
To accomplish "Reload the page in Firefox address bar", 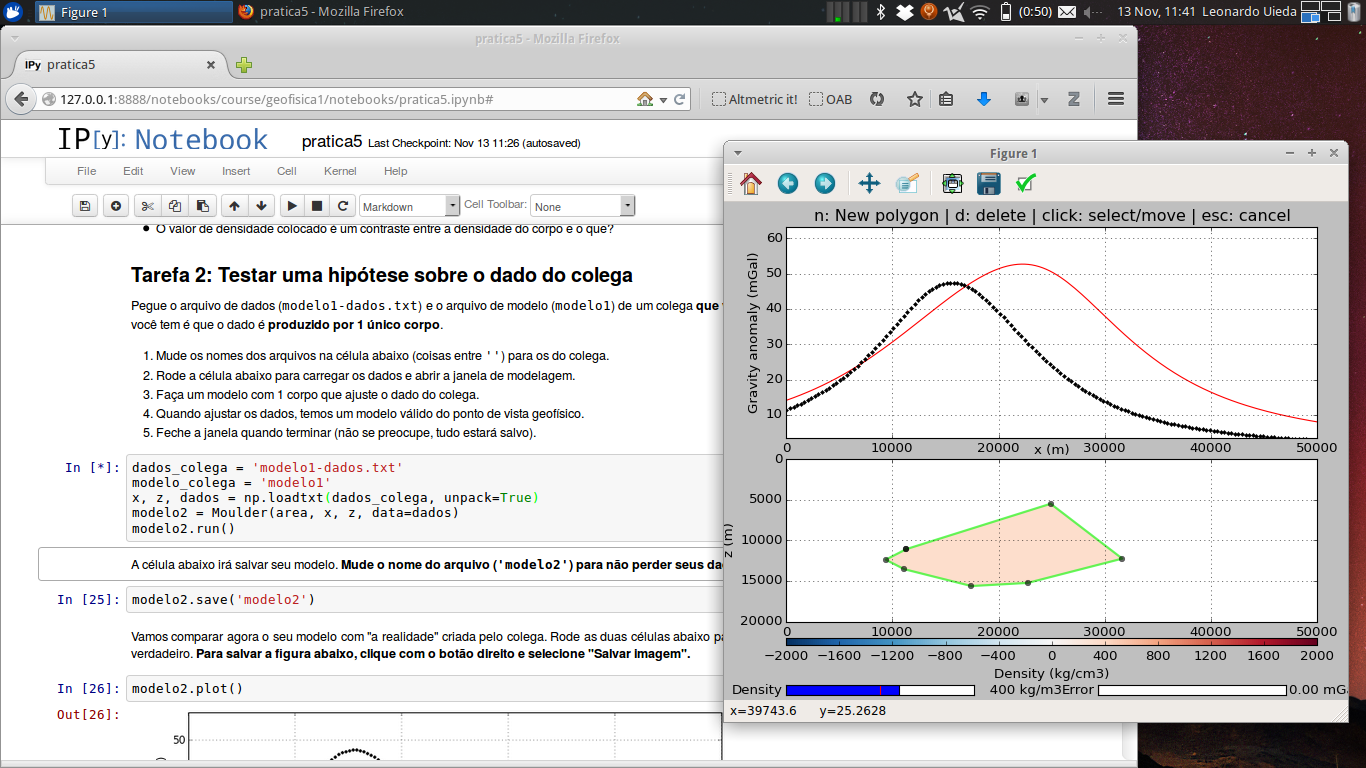I will coord(680,99).
